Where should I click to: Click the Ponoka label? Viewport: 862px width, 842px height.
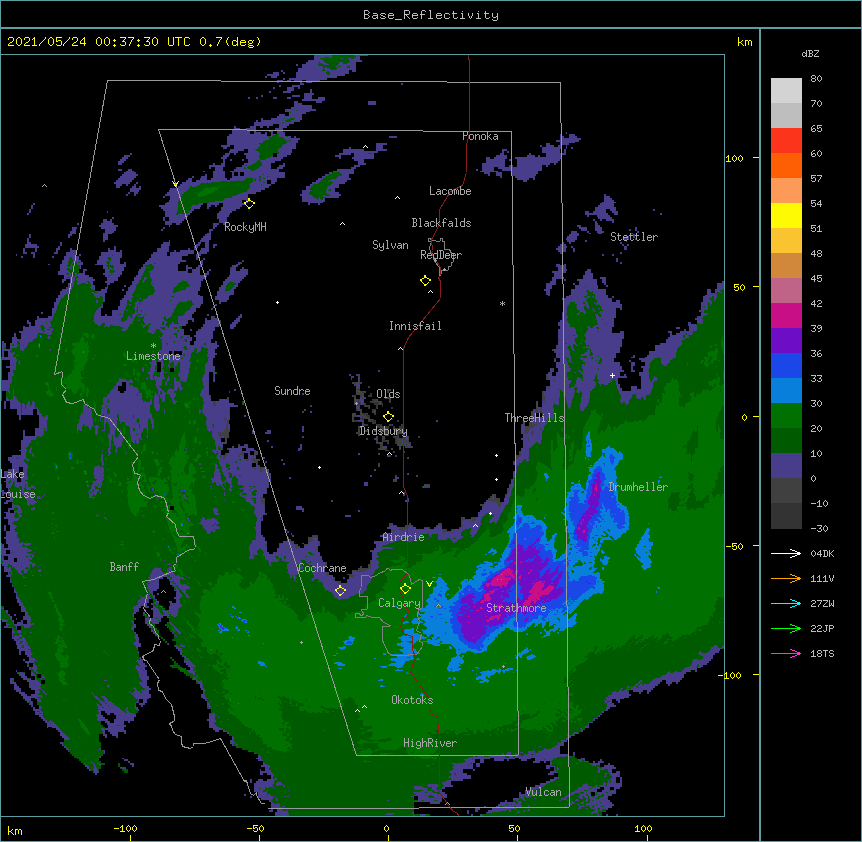pos(480,136)
